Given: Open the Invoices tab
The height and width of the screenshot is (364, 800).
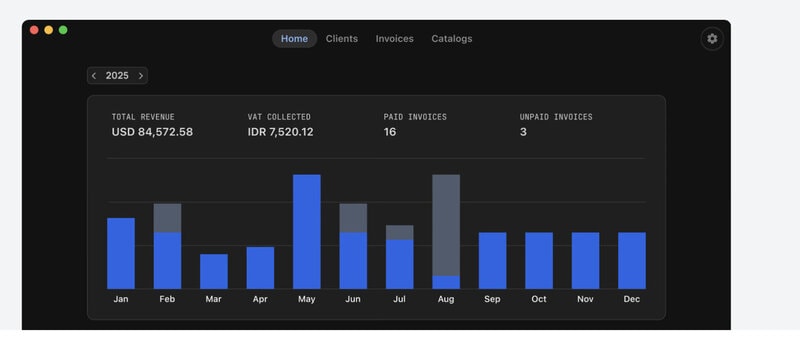Looking at the screenshot, I should (x=394, y=39).
